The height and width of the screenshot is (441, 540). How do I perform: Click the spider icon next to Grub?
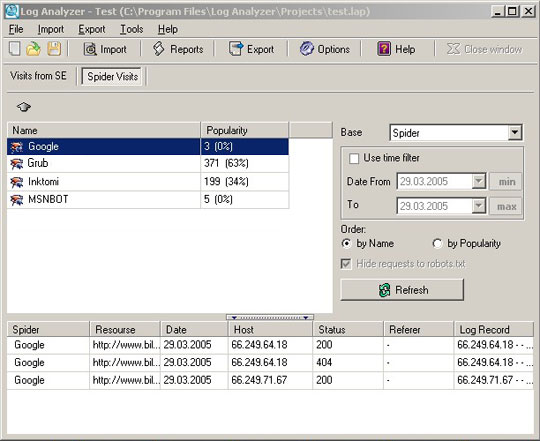tap(17, 164)
